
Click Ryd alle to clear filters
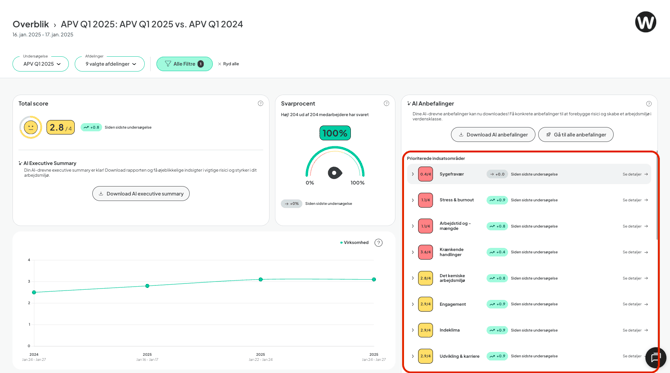(229, 64)
